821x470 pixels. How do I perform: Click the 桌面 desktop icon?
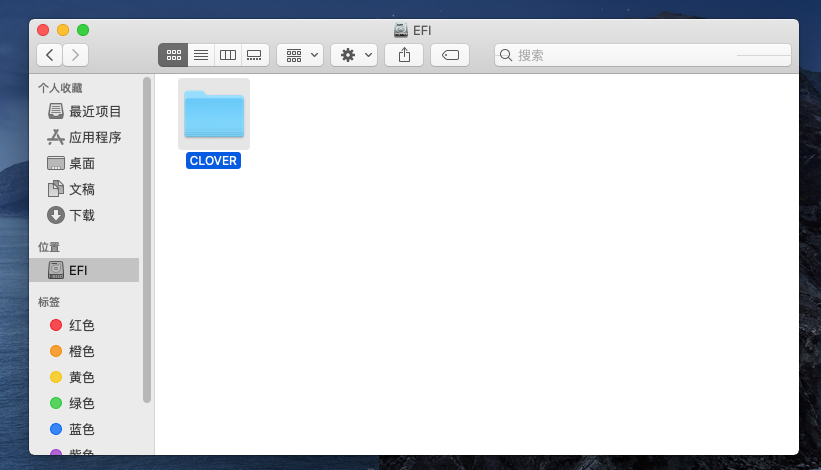point(56,163)
